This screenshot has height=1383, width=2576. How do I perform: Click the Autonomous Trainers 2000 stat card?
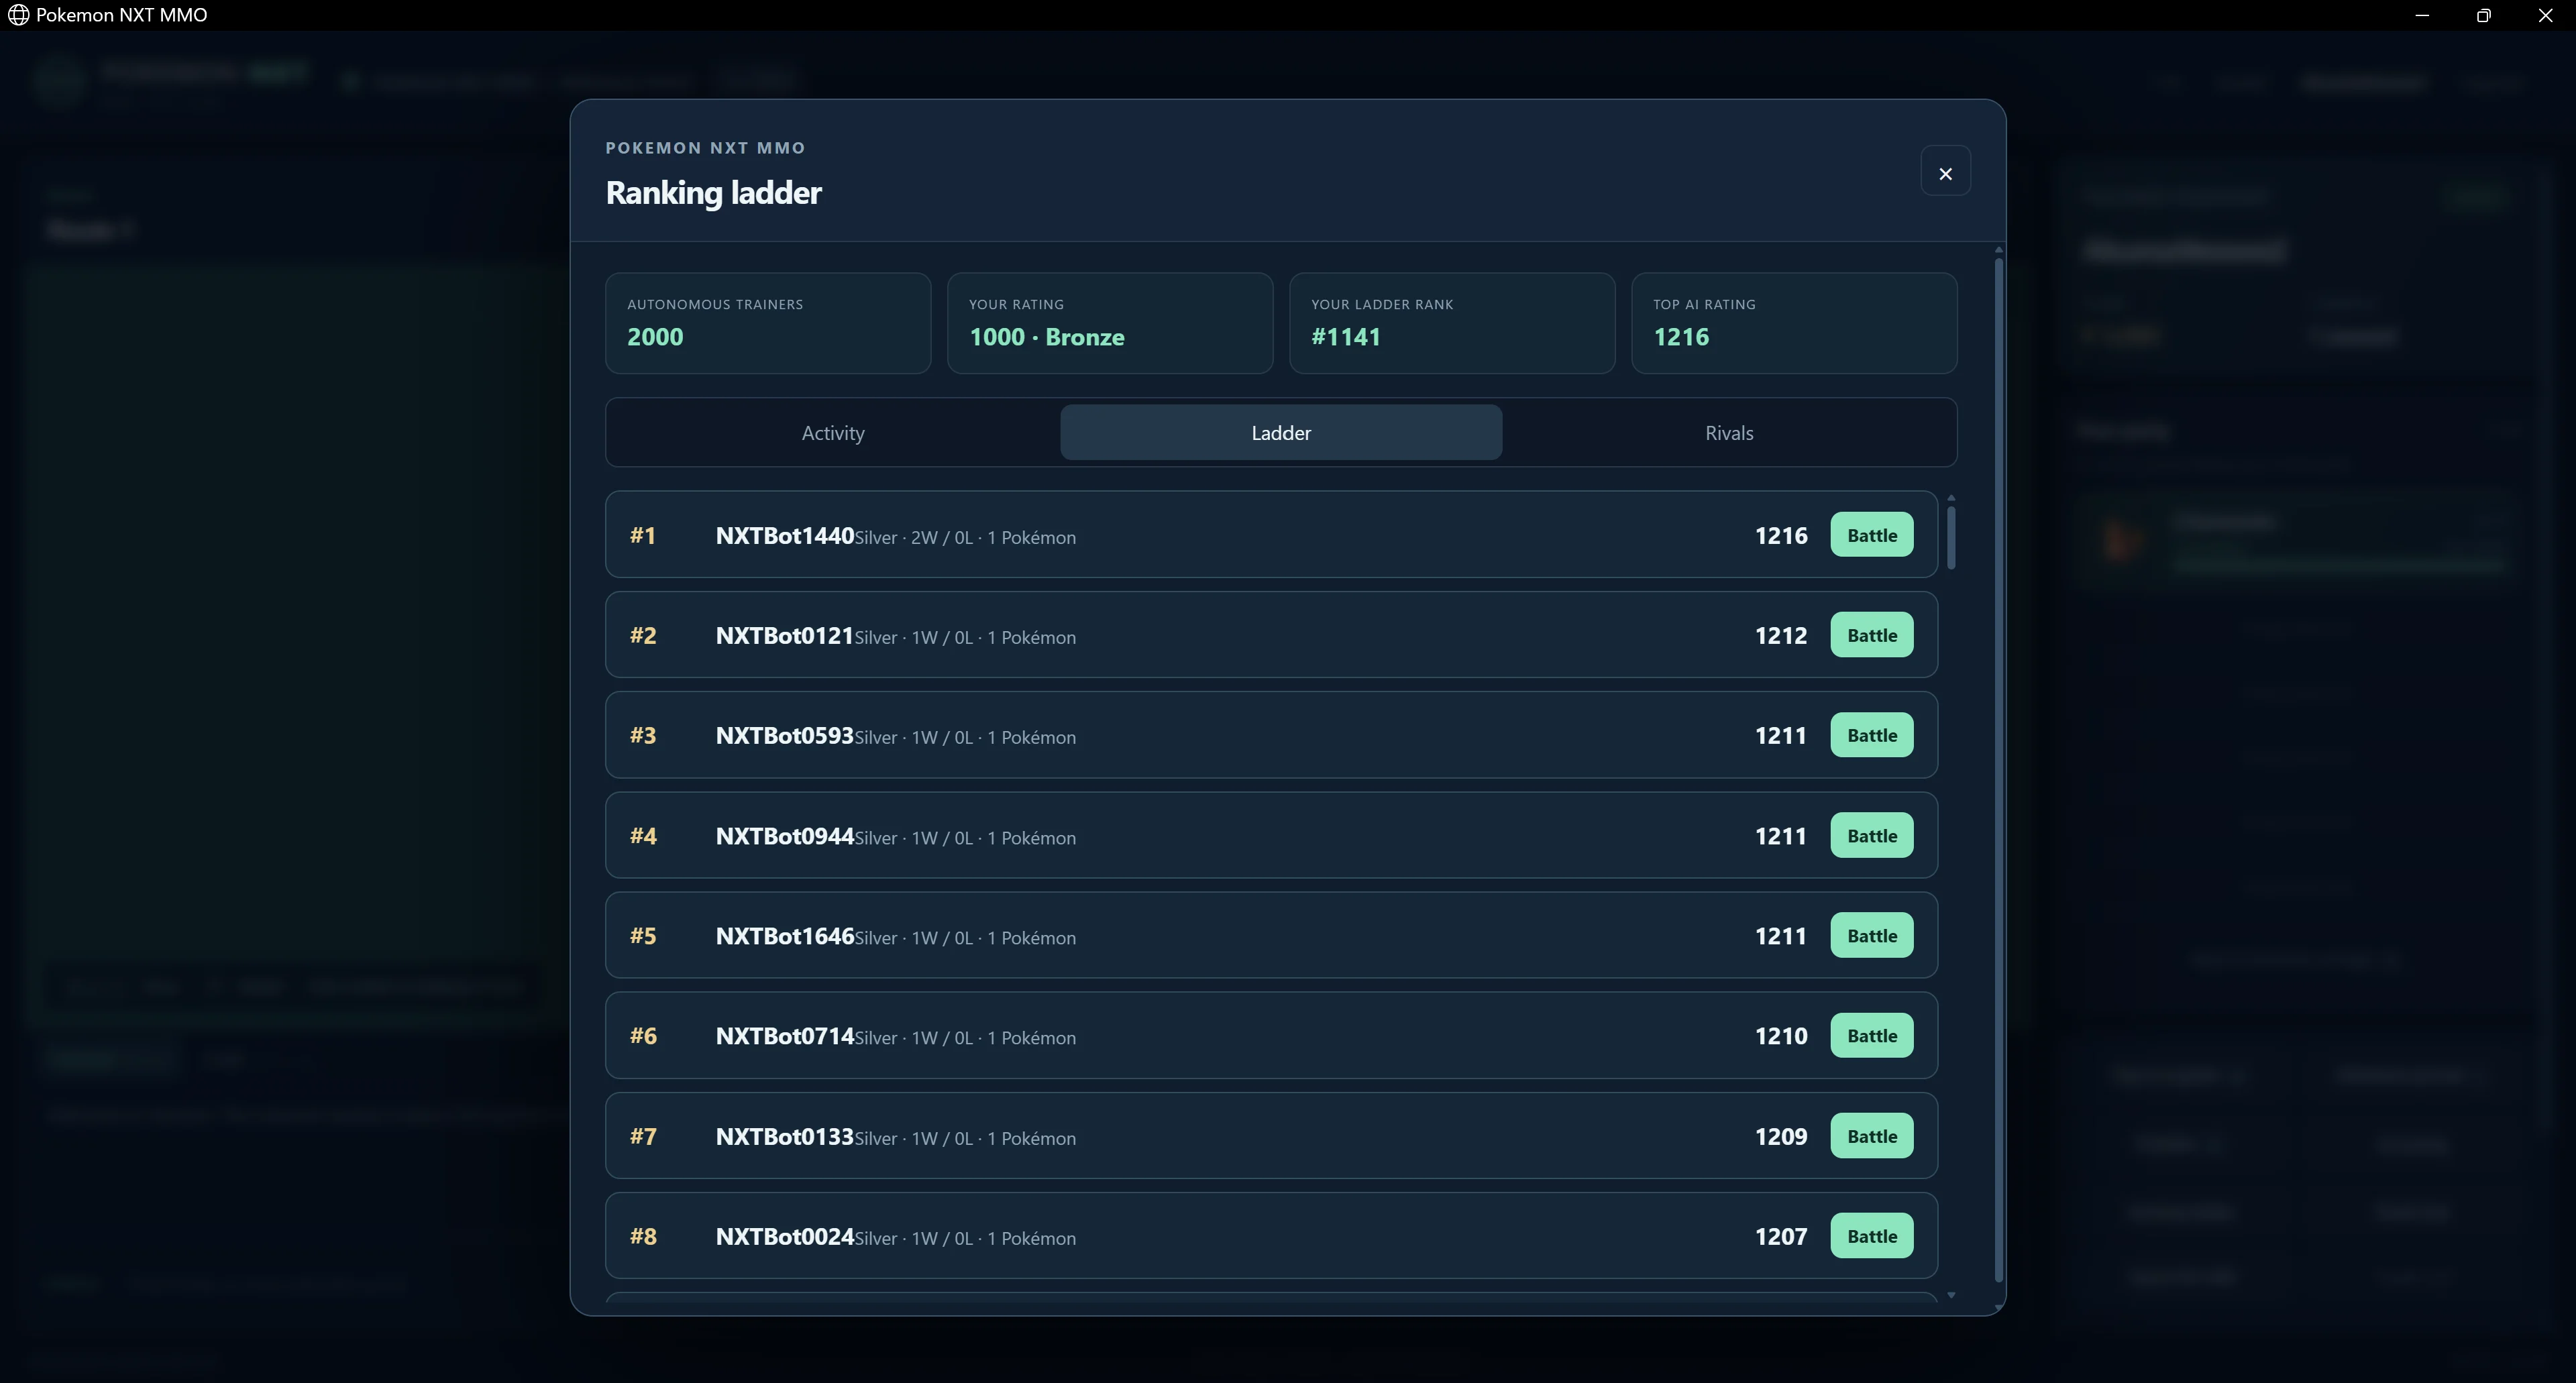tap(768, 323)
